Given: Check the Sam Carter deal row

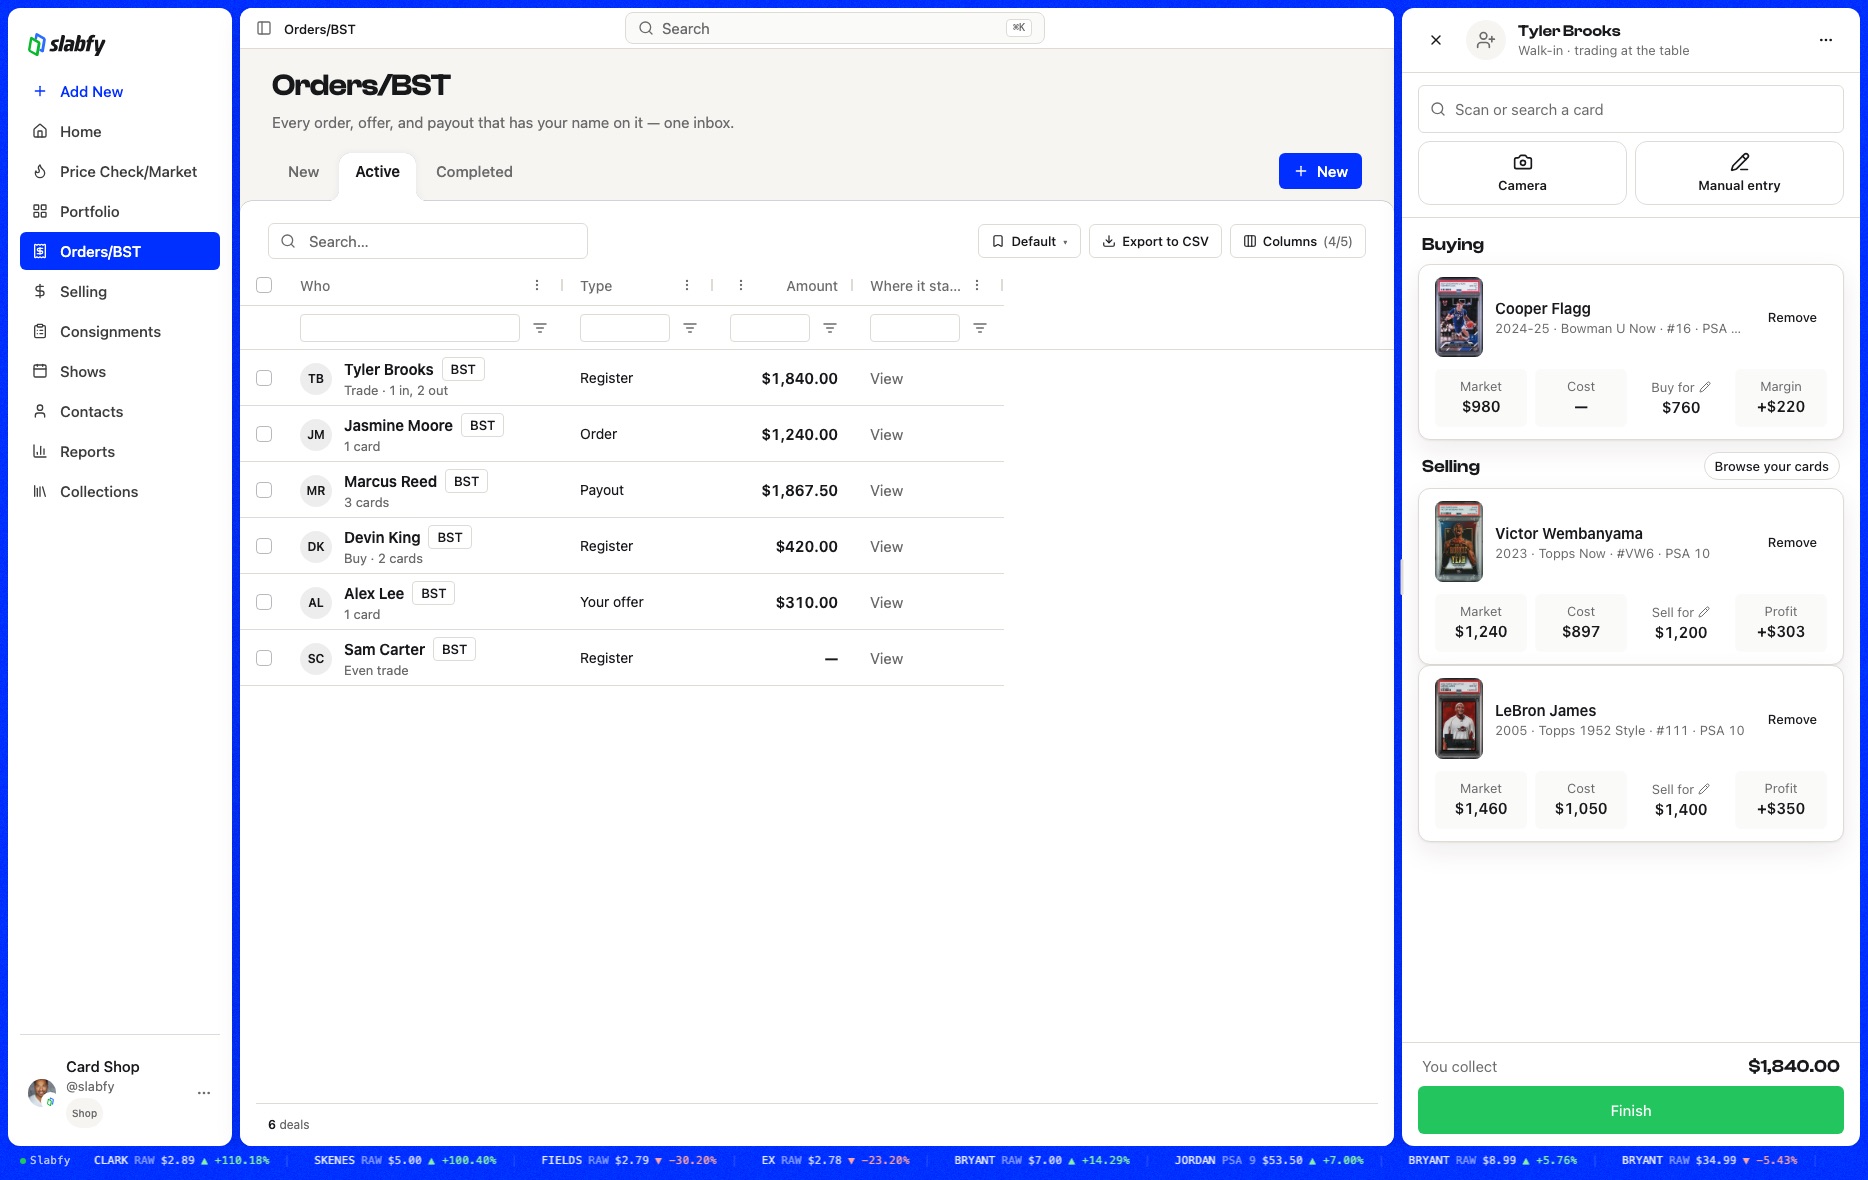Looking at the screenshot, I should [264, 658].
